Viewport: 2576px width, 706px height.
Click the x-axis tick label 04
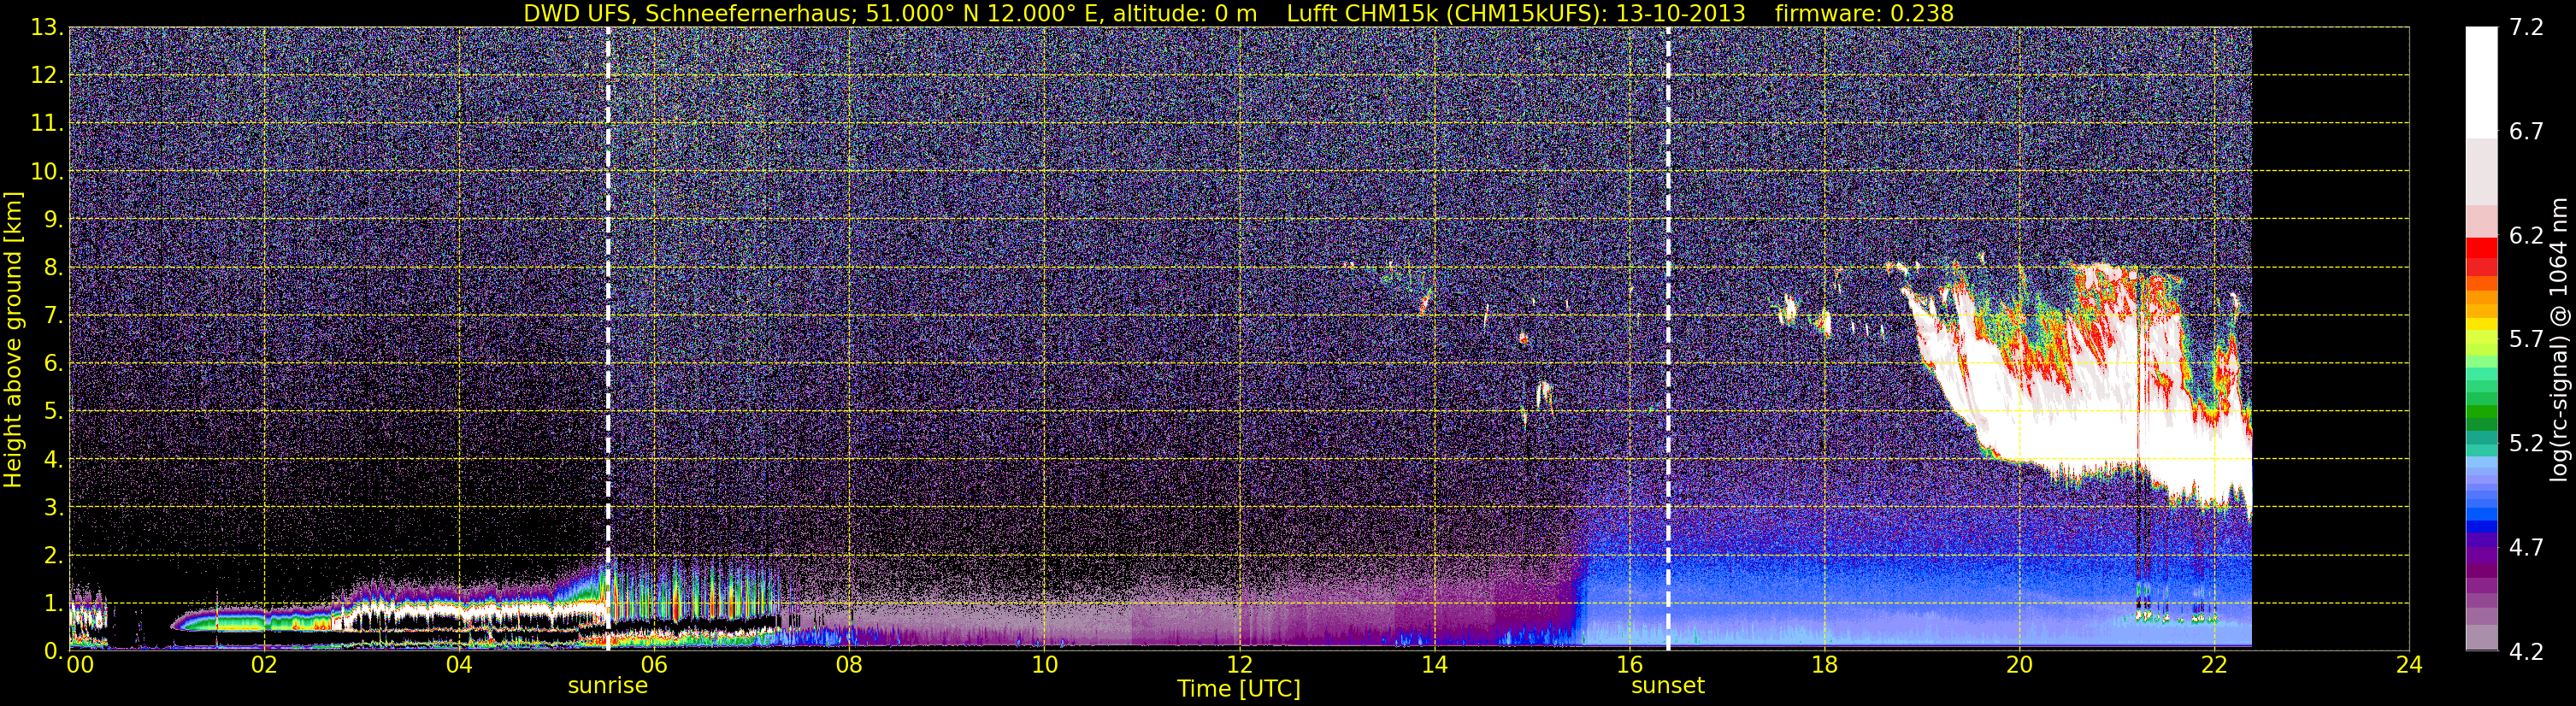[459, 666]
